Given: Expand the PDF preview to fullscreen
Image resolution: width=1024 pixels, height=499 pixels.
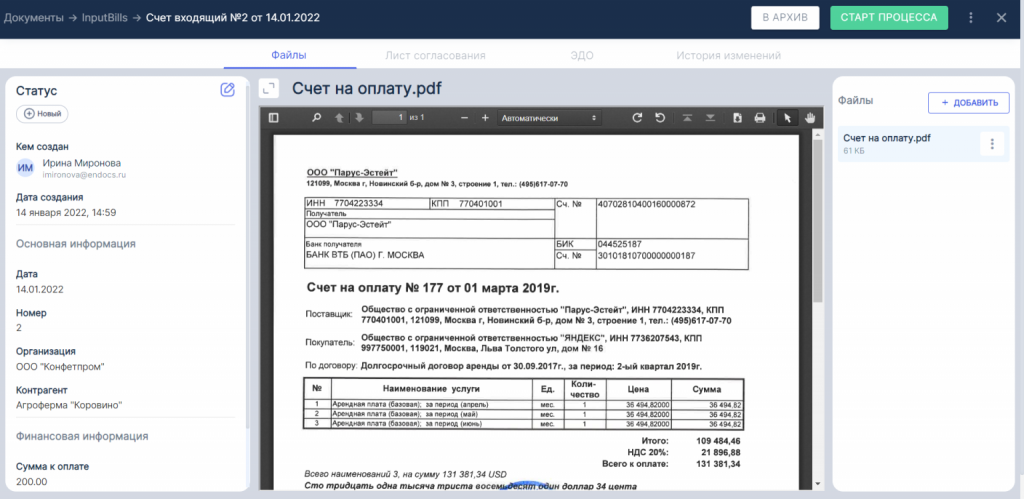Looking at the screenshot, I should 268,88.
